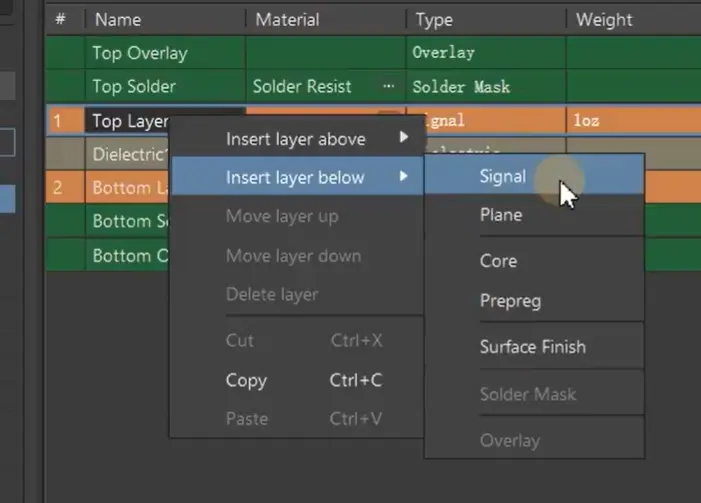Expand the Insert layer above submenu arrow

pos(404,138)
